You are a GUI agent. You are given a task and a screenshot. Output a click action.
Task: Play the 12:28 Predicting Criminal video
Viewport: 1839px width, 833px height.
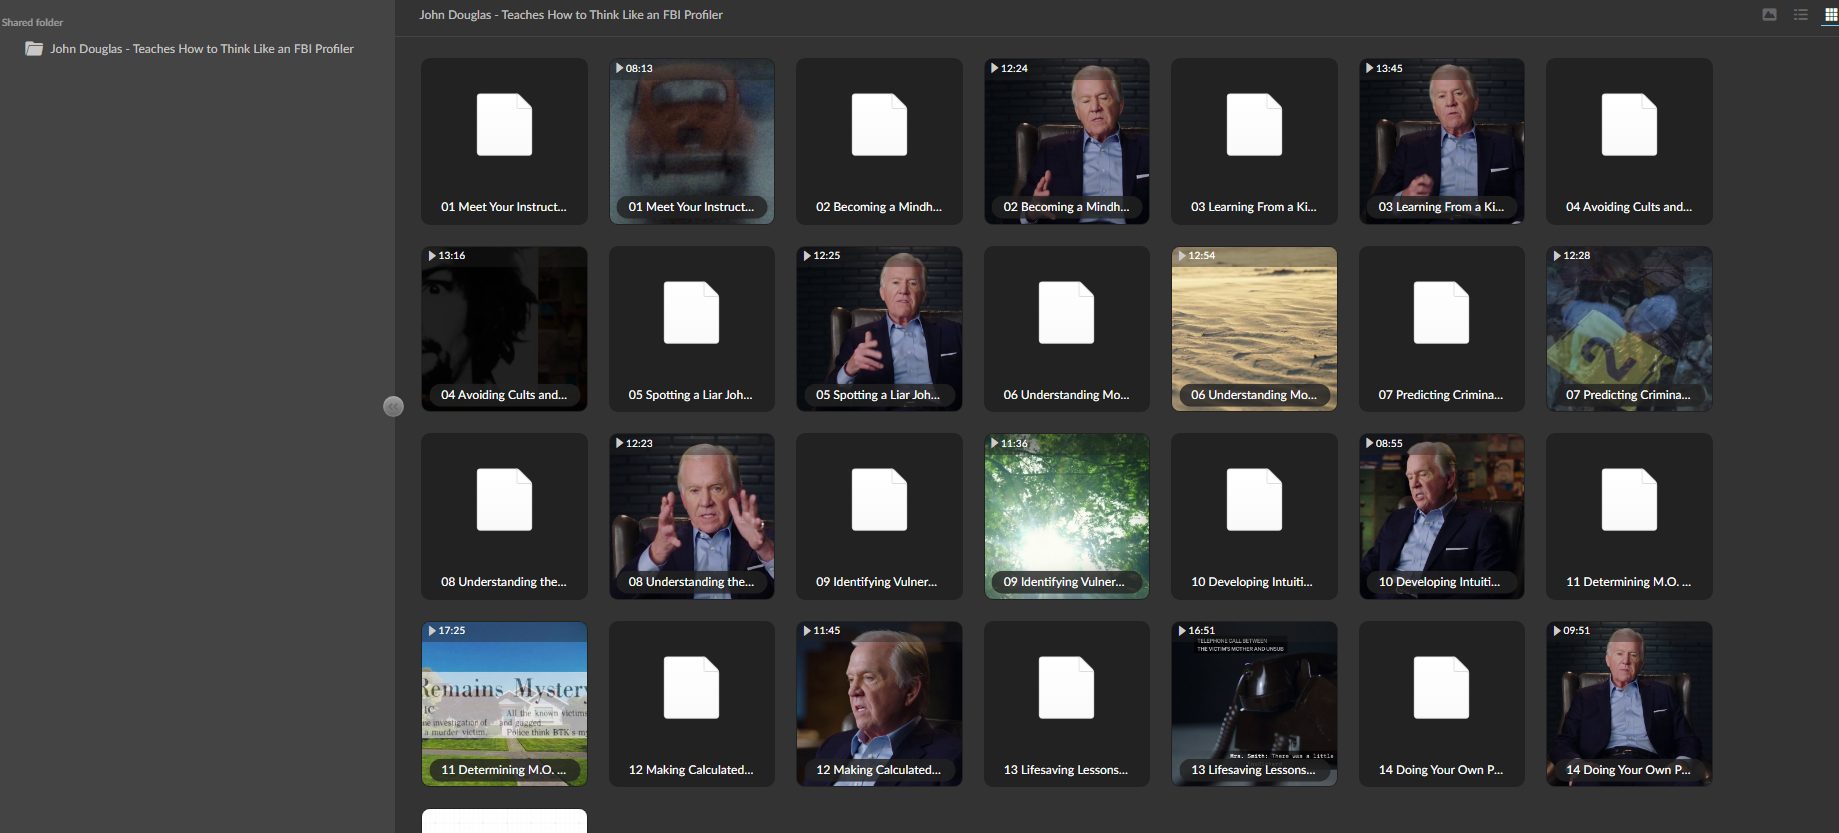pyautogui.click(x=1629, y=329)
